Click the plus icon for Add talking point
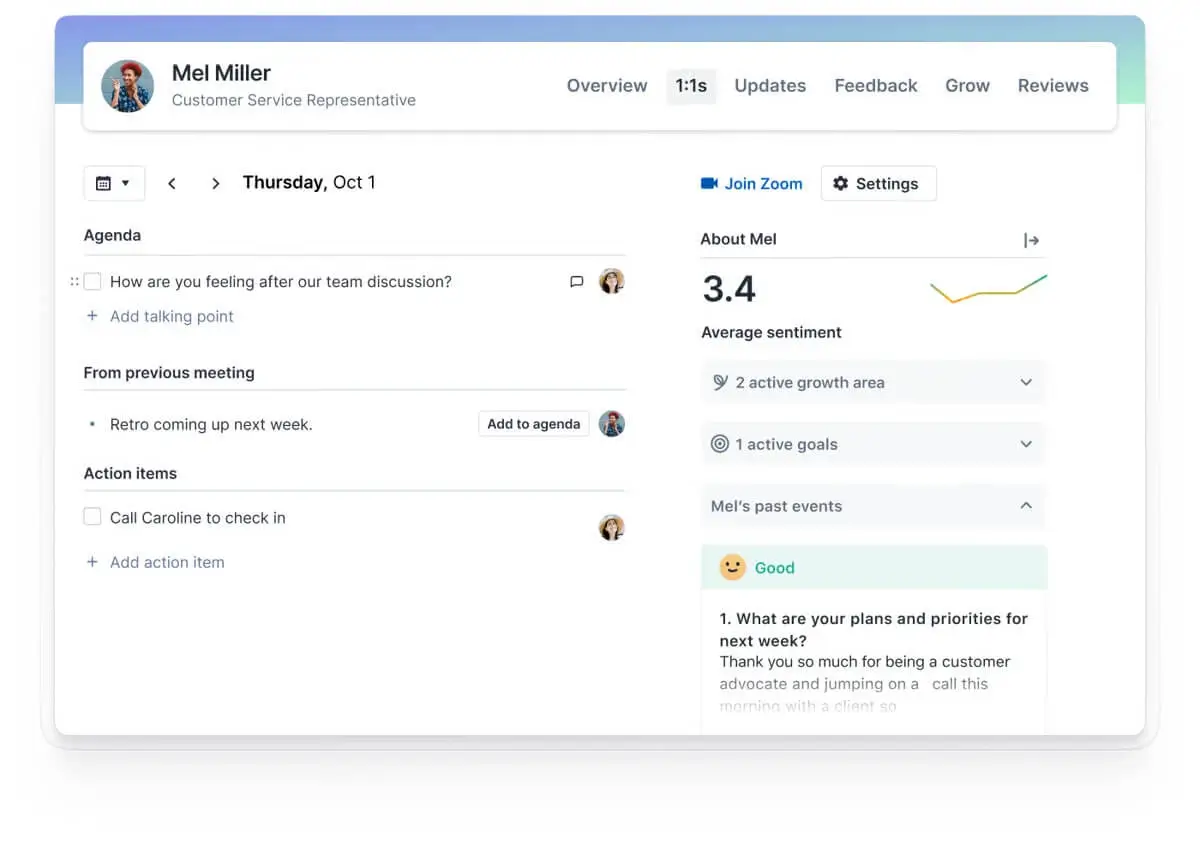This screenshot has height=845, width=1200. point(92,316)
